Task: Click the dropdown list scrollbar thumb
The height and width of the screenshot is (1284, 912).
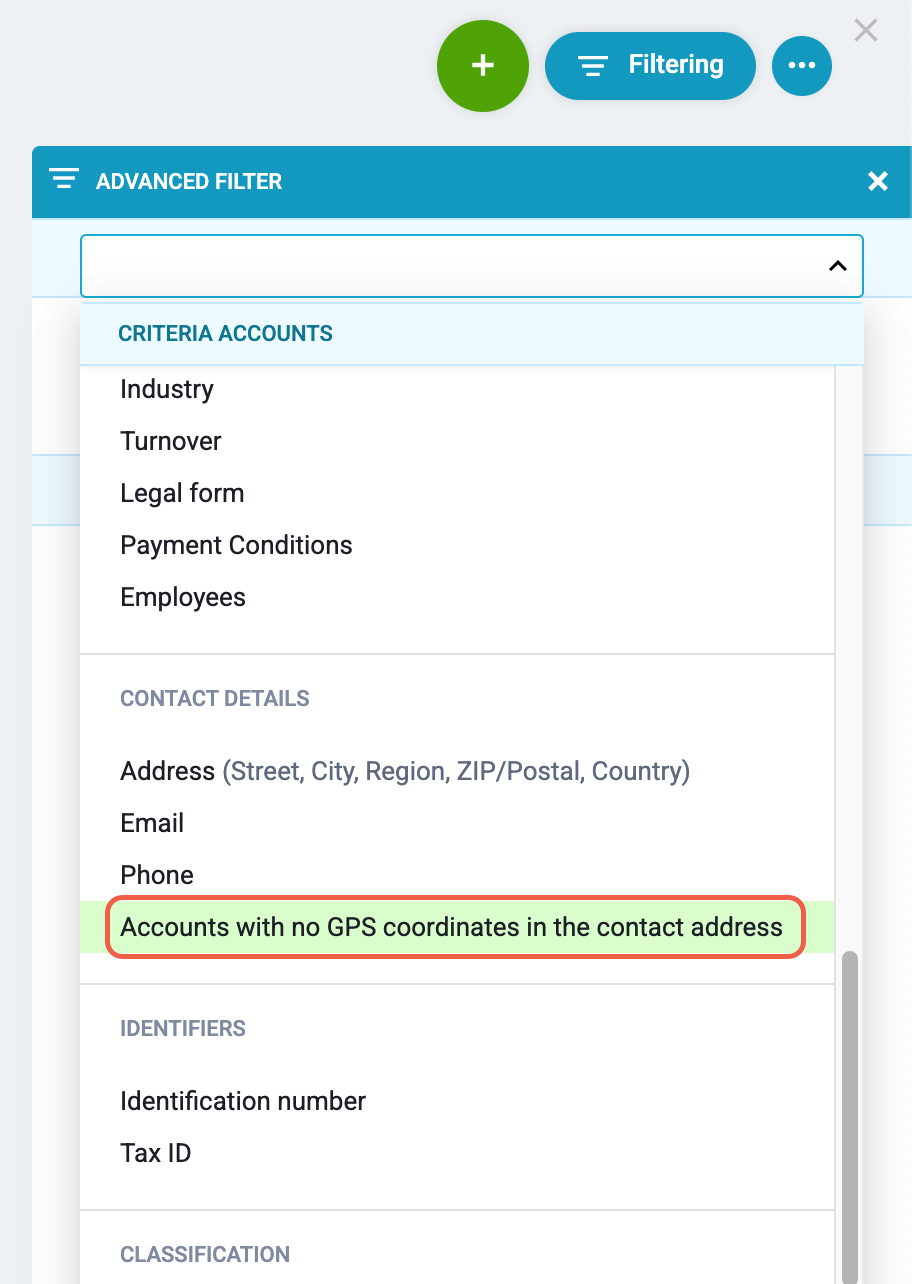Action: click(x=849, y=1110)
